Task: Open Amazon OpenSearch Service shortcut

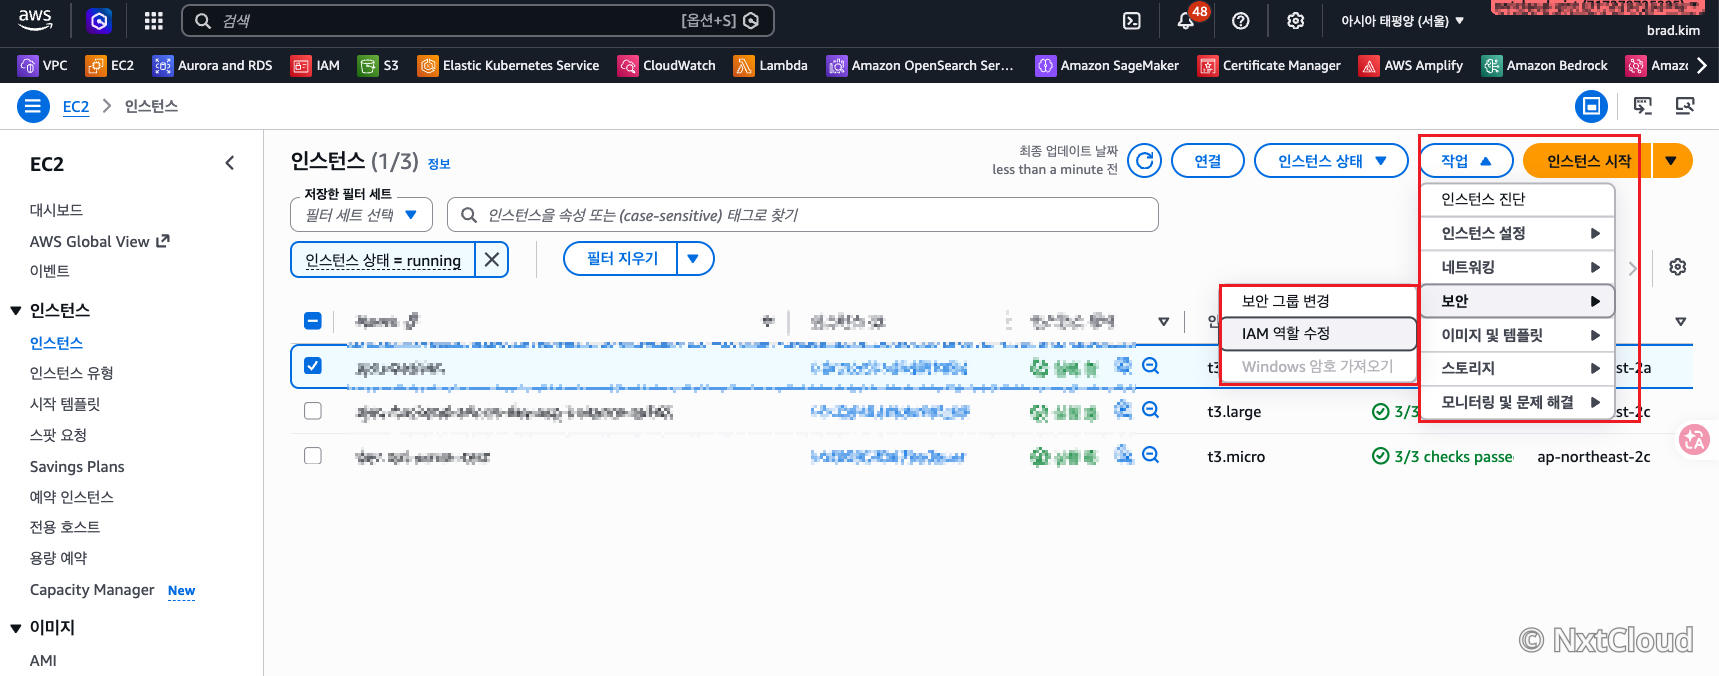Action: click(x=920, y=65)
